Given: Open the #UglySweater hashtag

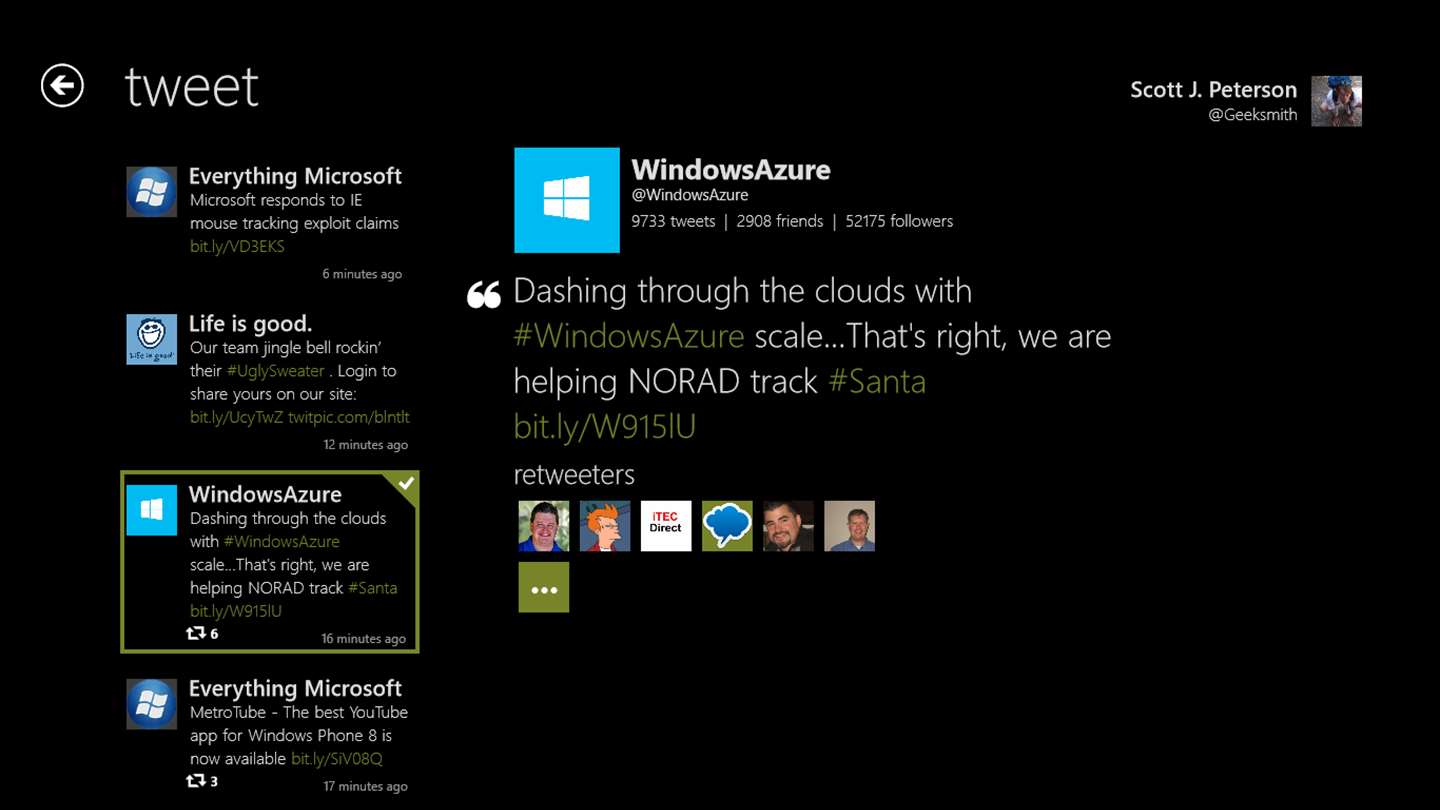Looking at the screenshot, I should click(x=276, y=370).
